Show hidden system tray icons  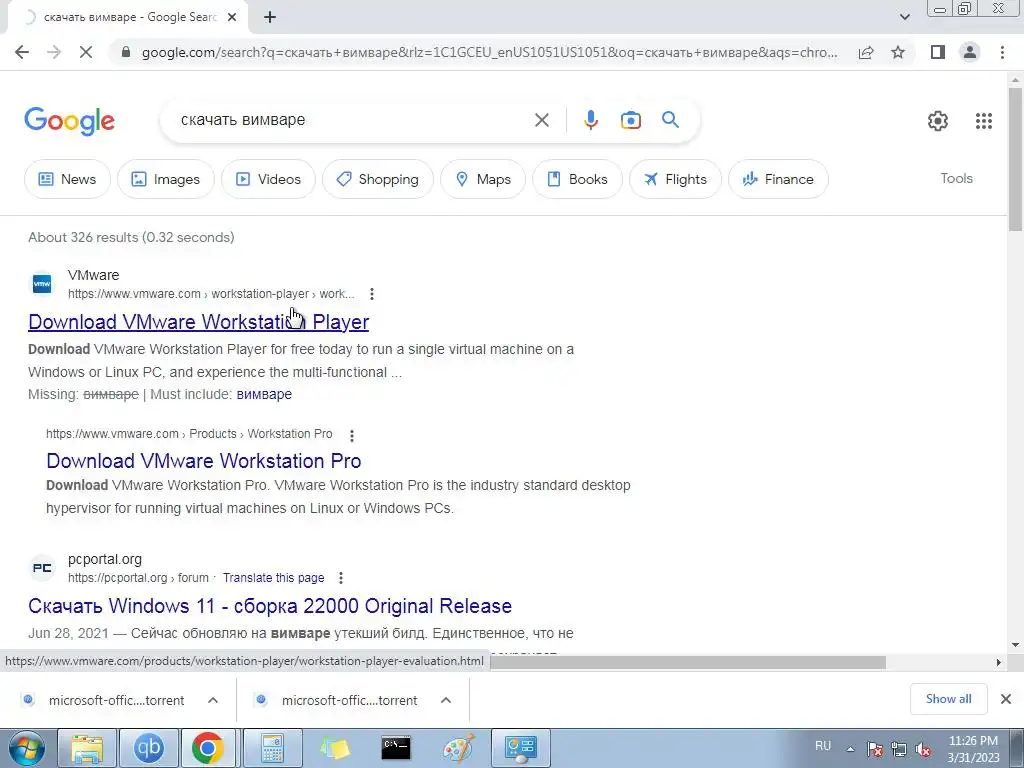850,749
